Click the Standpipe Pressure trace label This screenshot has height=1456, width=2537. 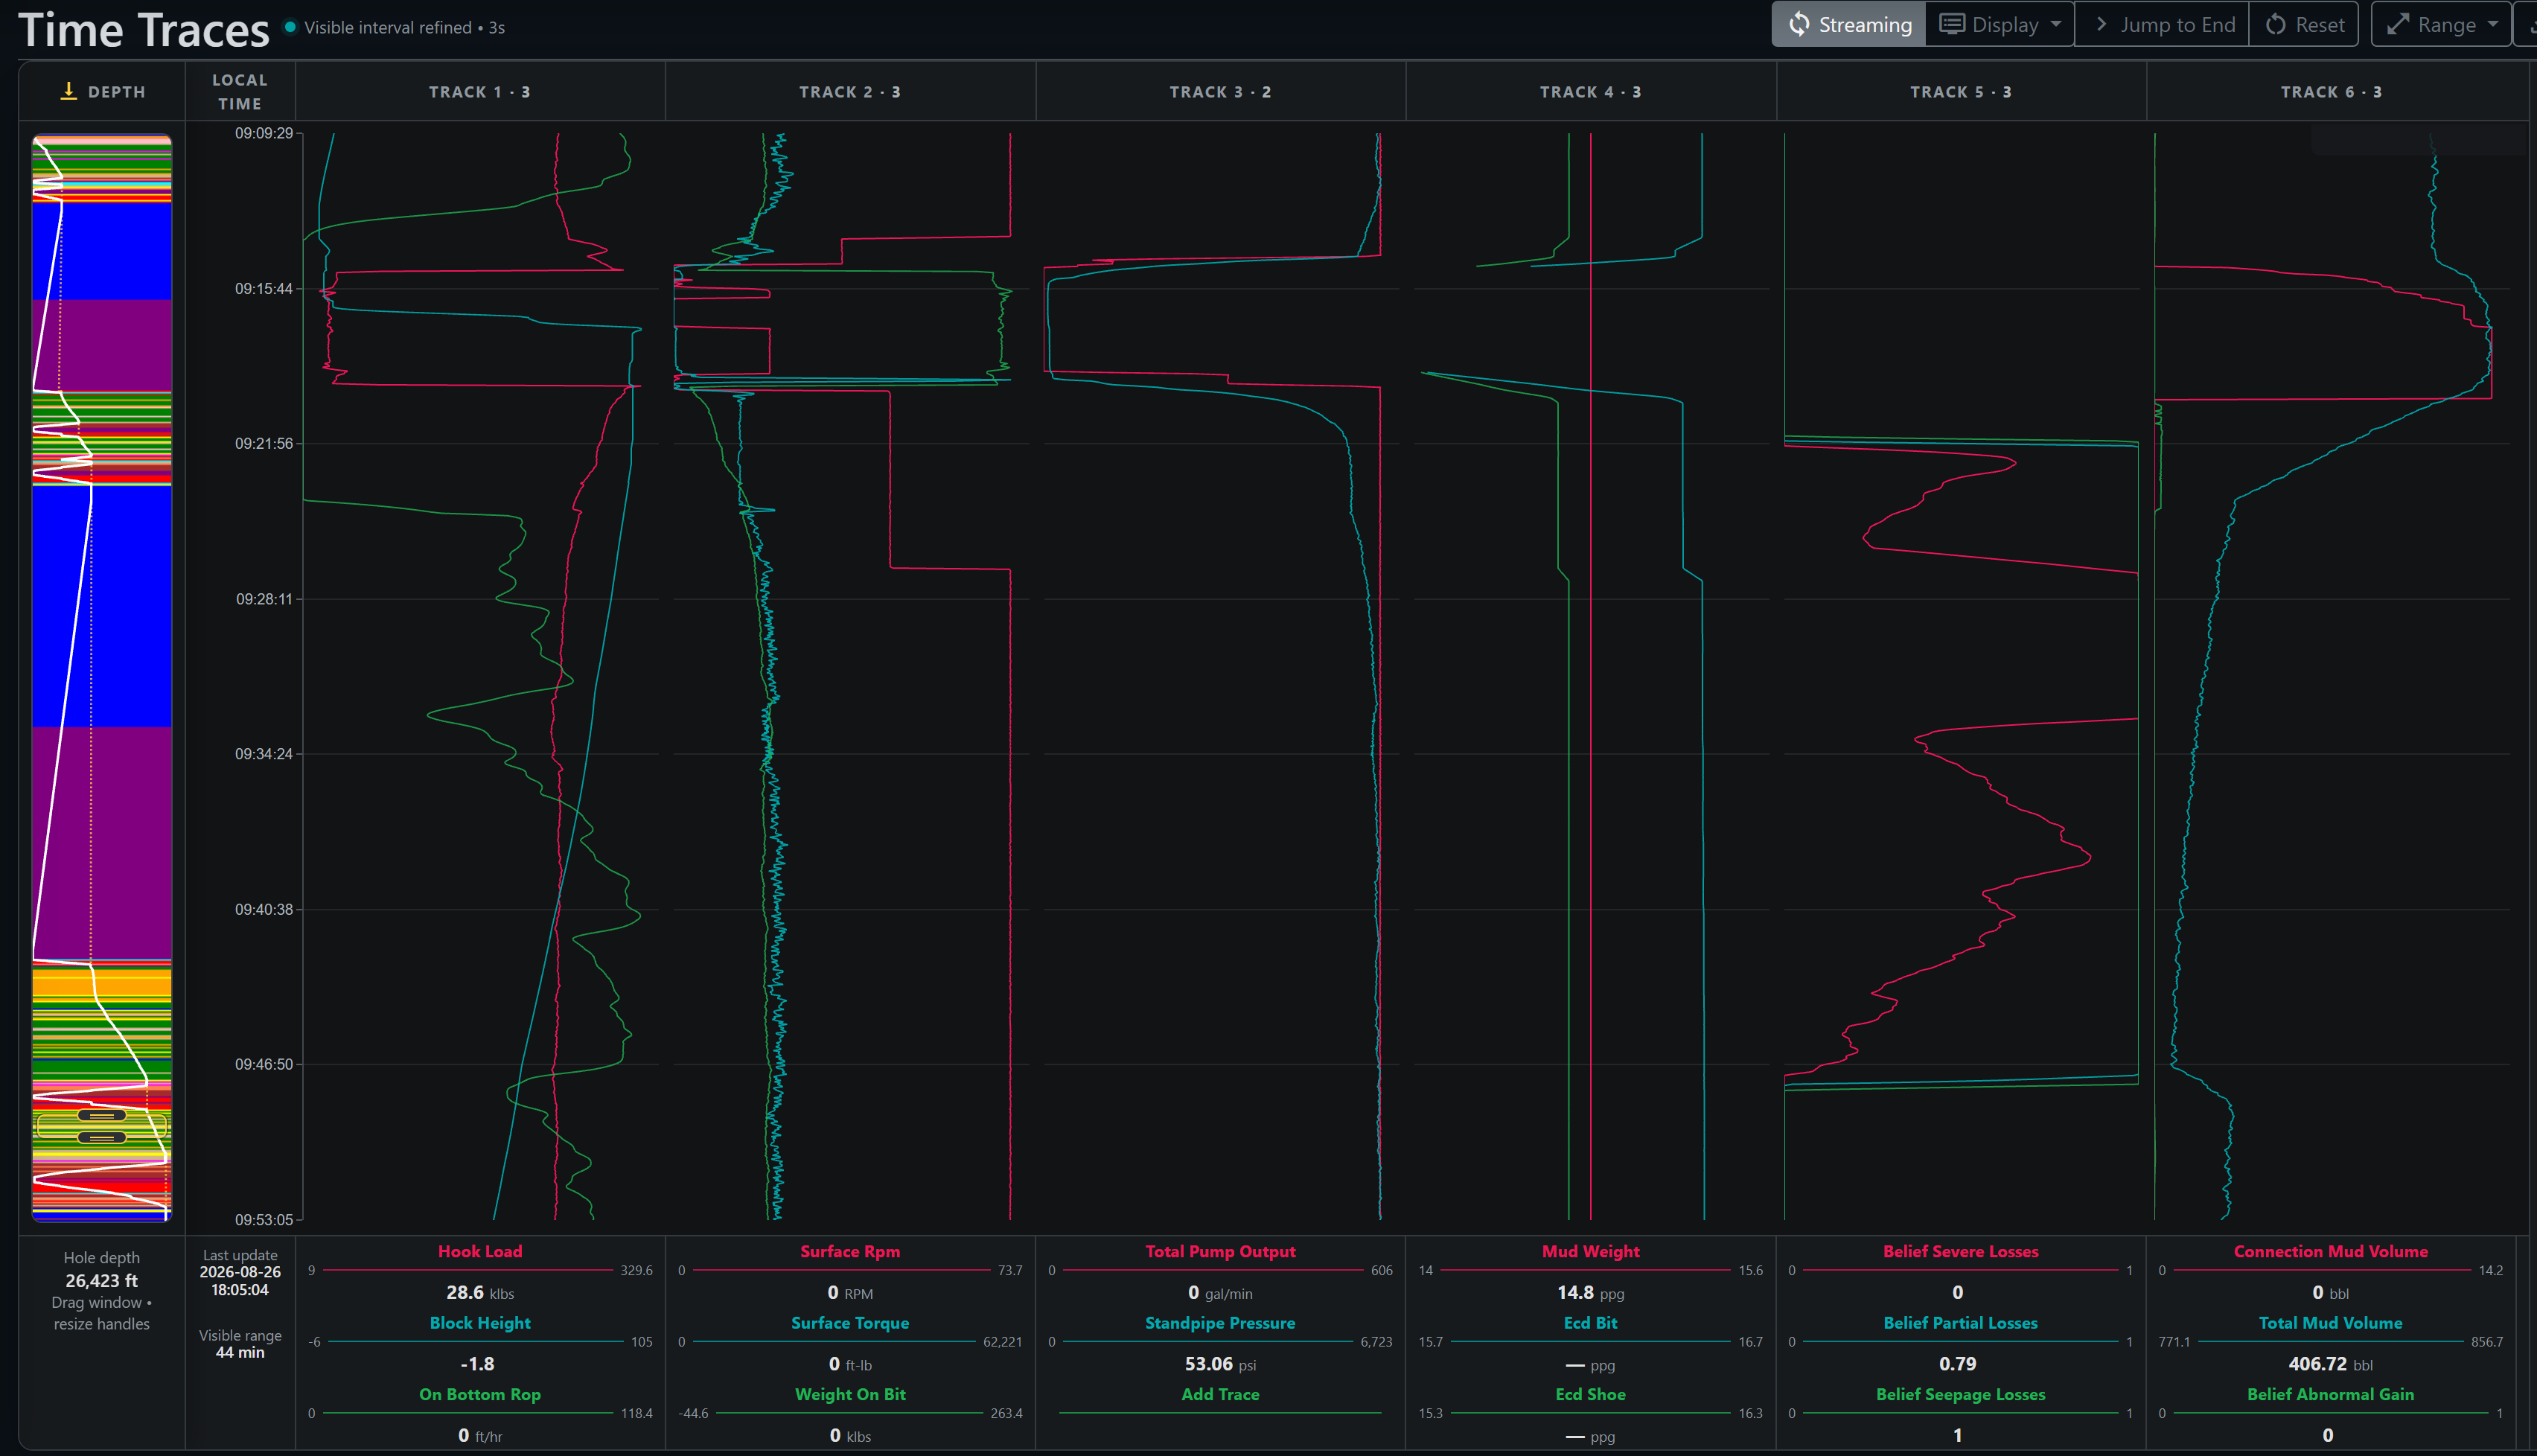coord(1220,1323)
